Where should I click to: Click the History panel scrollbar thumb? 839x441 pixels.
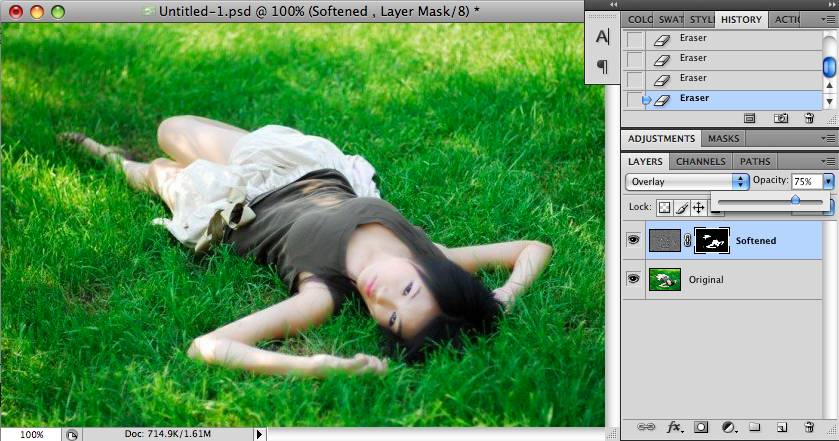pyautogui.click(x=829, y=66)
